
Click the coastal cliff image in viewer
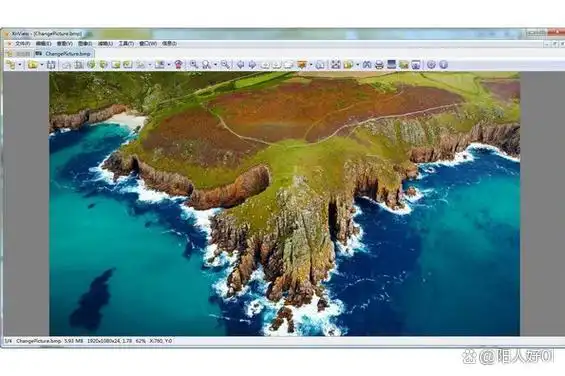(x=284, y=204)
